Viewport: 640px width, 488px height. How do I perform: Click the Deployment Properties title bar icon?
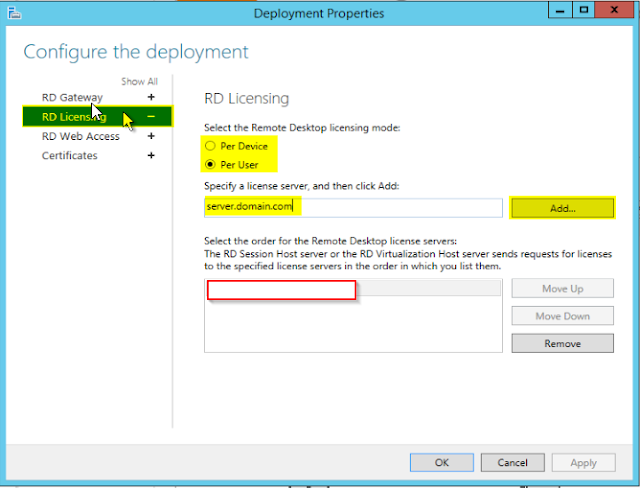click(x=14, y=13)
